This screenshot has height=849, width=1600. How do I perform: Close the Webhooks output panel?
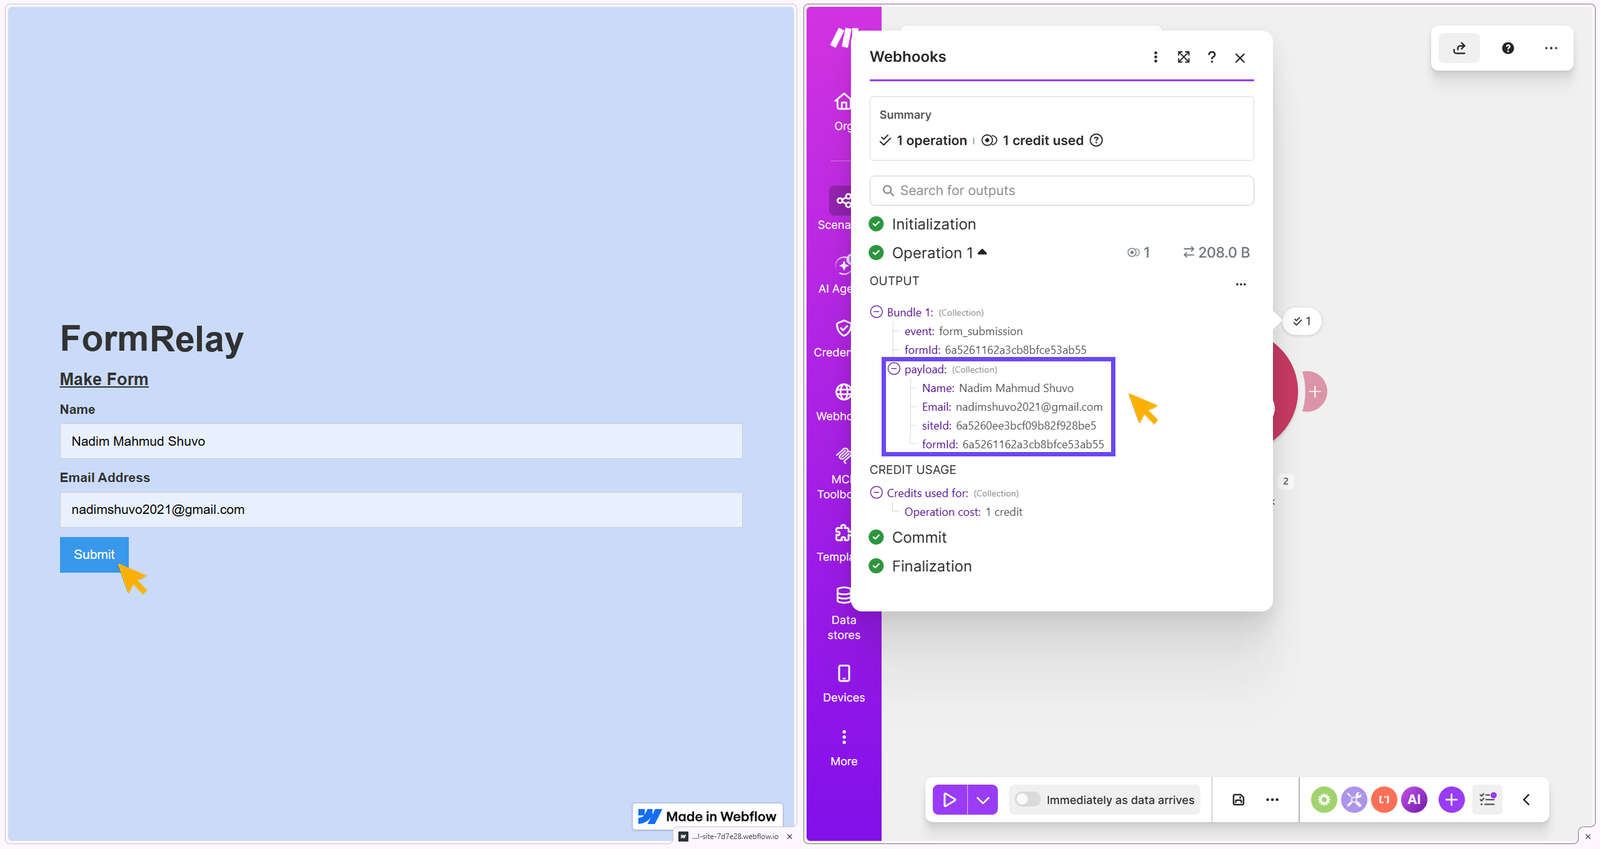(1240, 58)
